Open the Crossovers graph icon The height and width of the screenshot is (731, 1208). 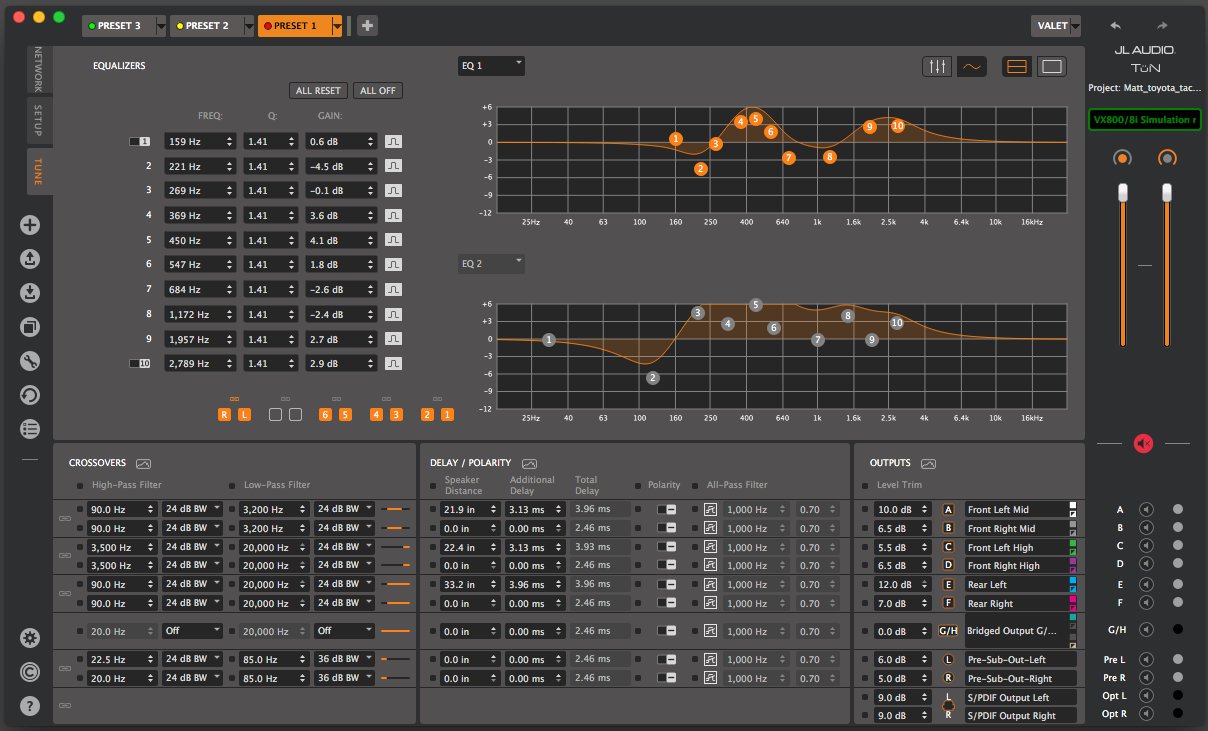[143, 464]
